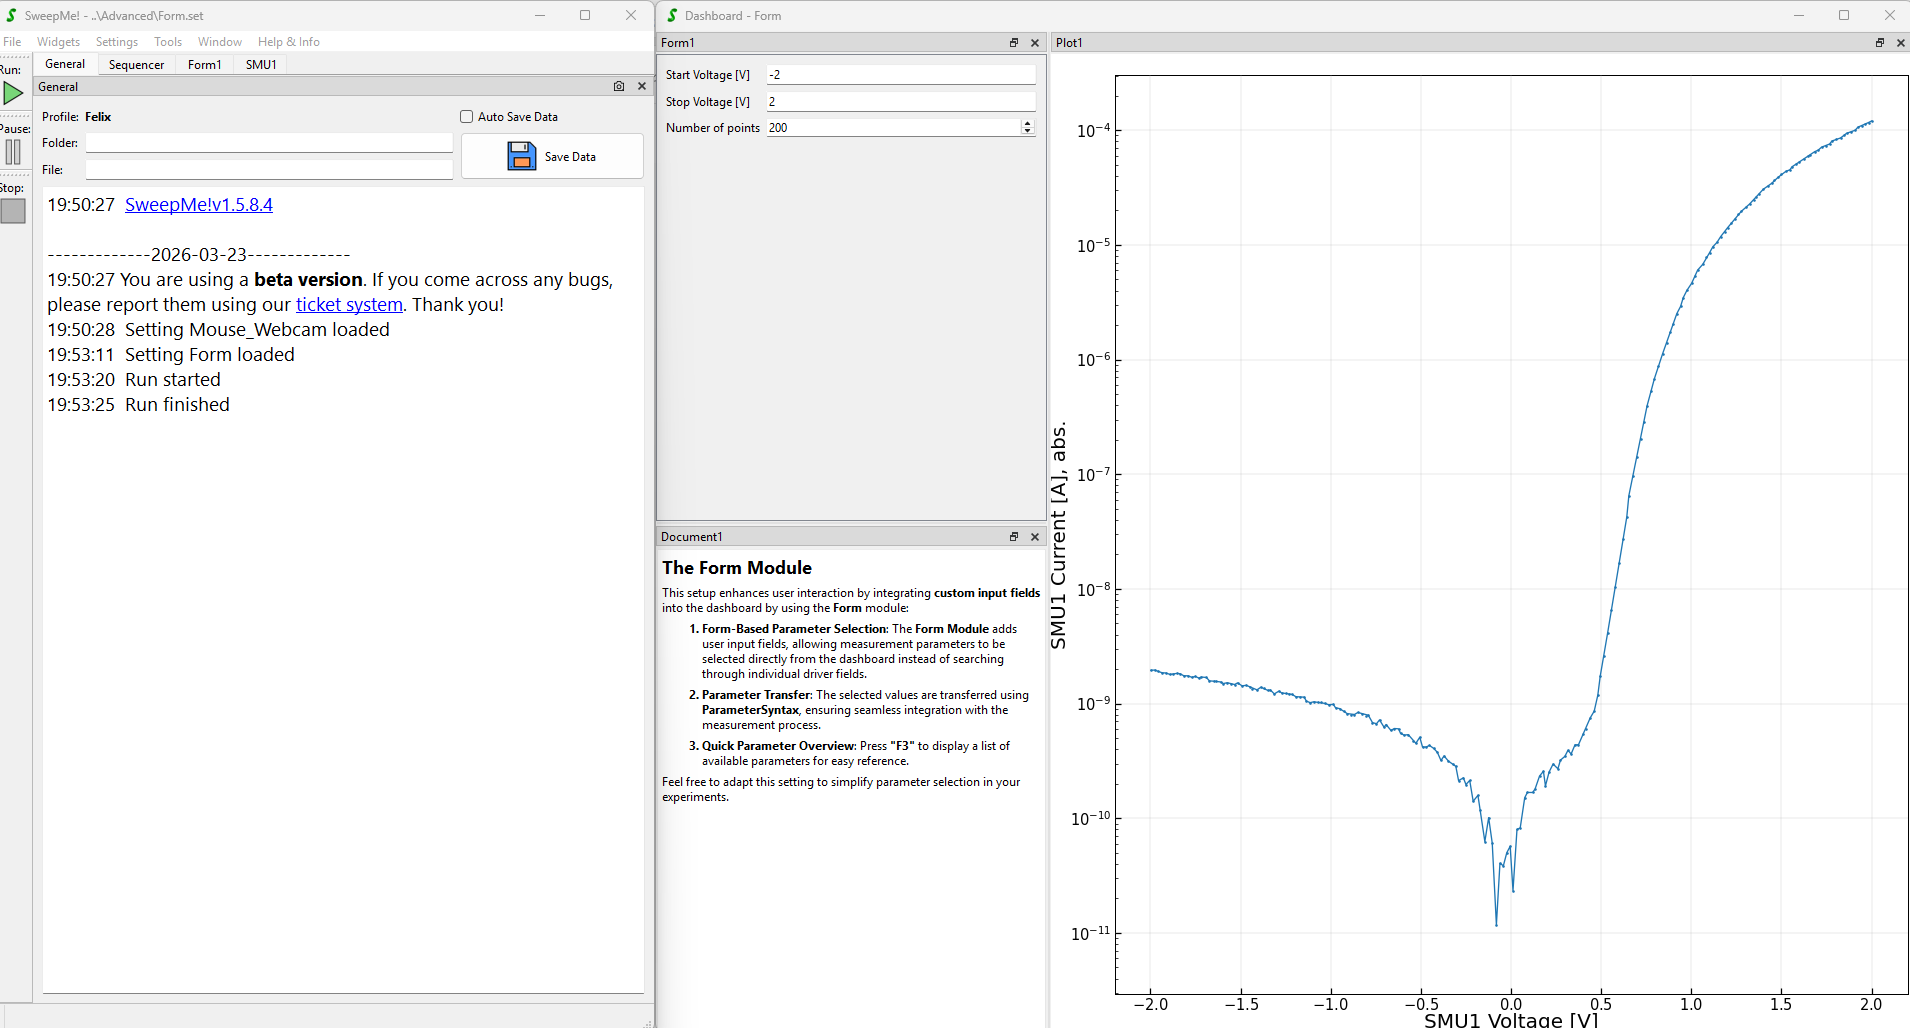
Task: Enable the Auto Save Data checkbox
Action: pyautogui.click(x=466, y=117)
